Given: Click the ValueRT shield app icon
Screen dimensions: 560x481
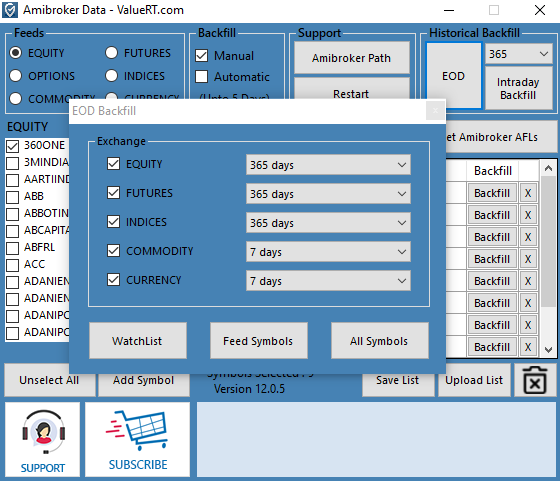Looking at the screenshot, I should [x=10, y=10].
